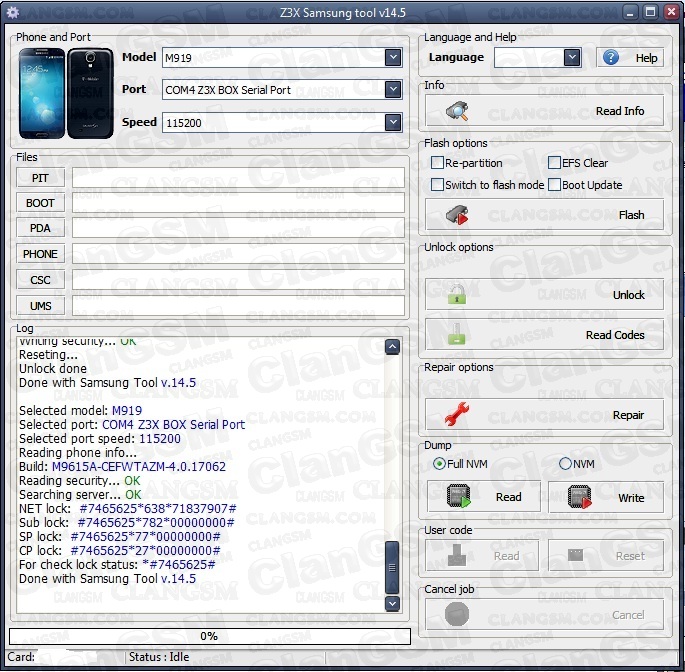685x672 pixels.
Task: Click the 'Unlock done' log line
Action: (53, 369)
